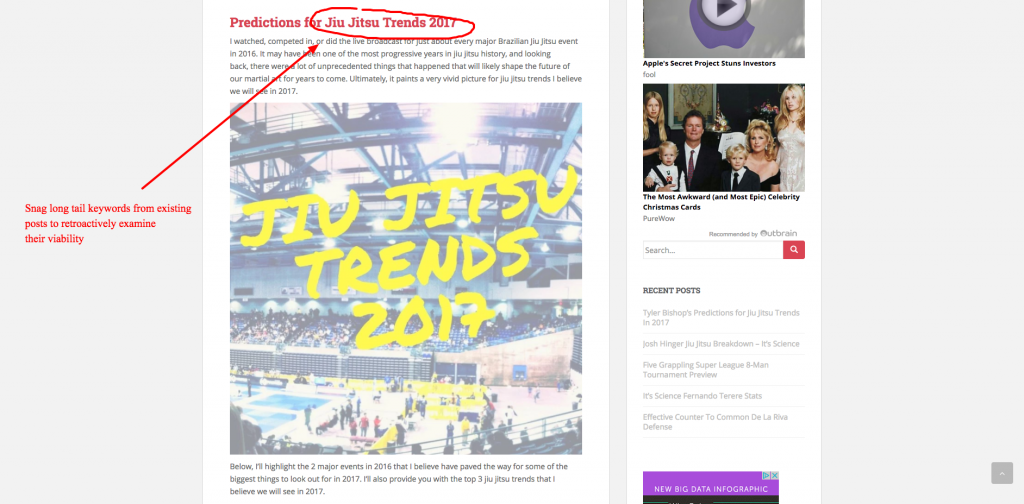Click the Apple's Secret Project Stuns Investors headline
Viewport: 1024px width, 504px height.
709,63
